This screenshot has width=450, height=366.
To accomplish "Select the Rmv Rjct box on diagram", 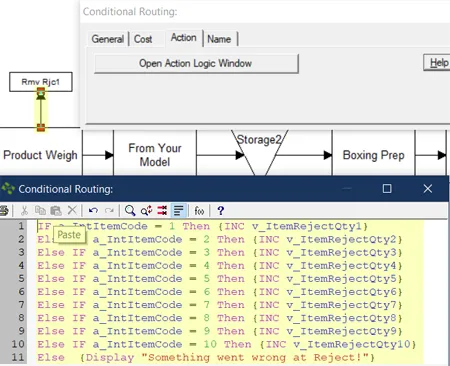I will coord(41,82).
